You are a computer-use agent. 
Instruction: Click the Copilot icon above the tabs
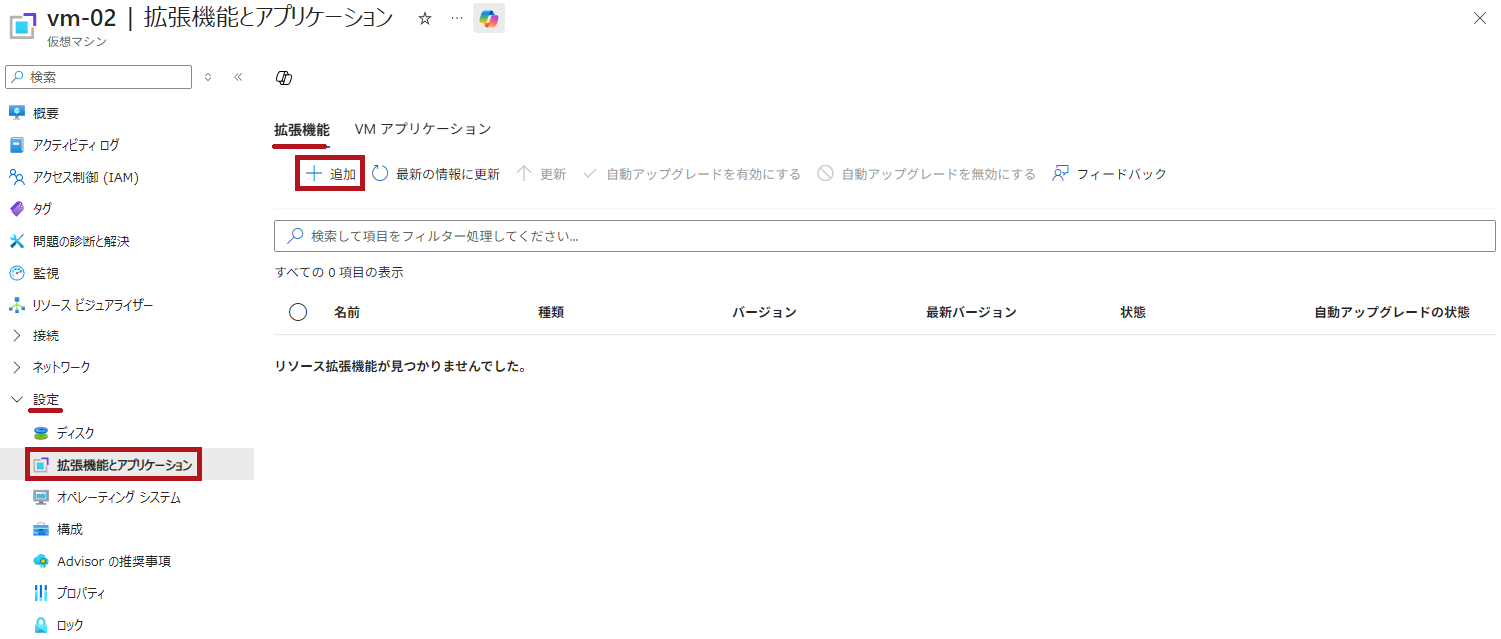coord(284,78)
